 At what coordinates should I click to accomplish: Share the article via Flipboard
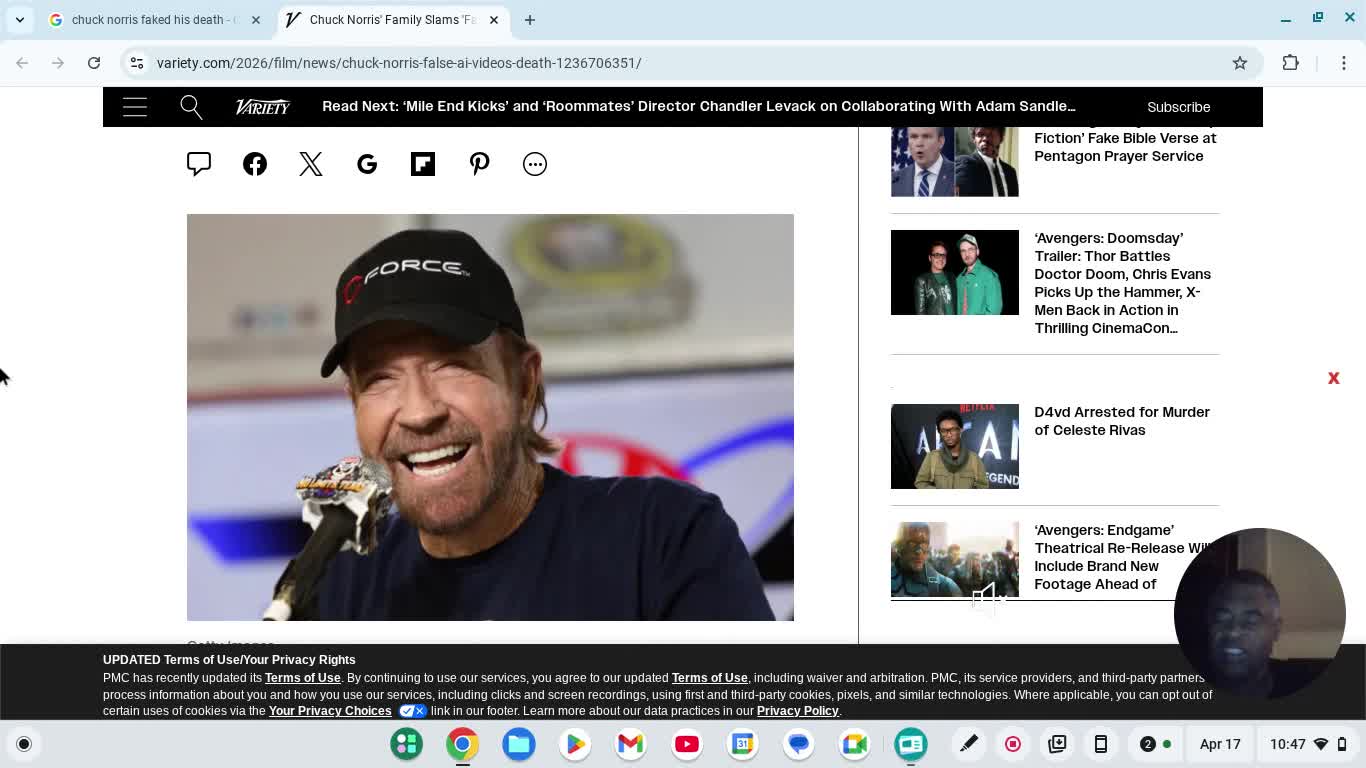coord(422,163)
